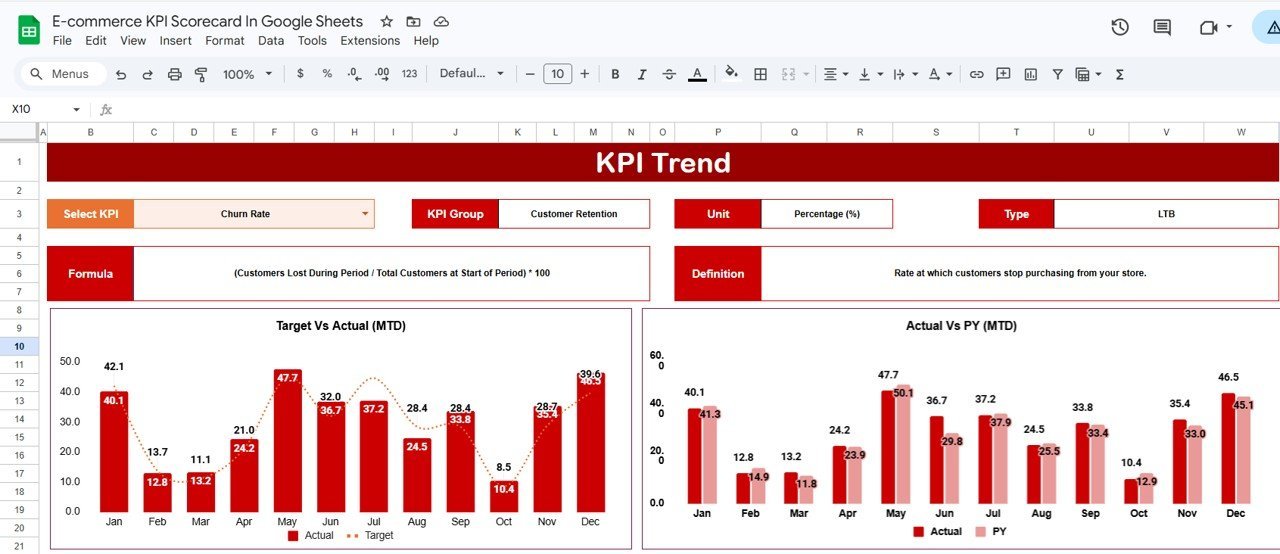Open the Format menu
This screenshot has width=1280, height=554.
[x=225, y=41]
